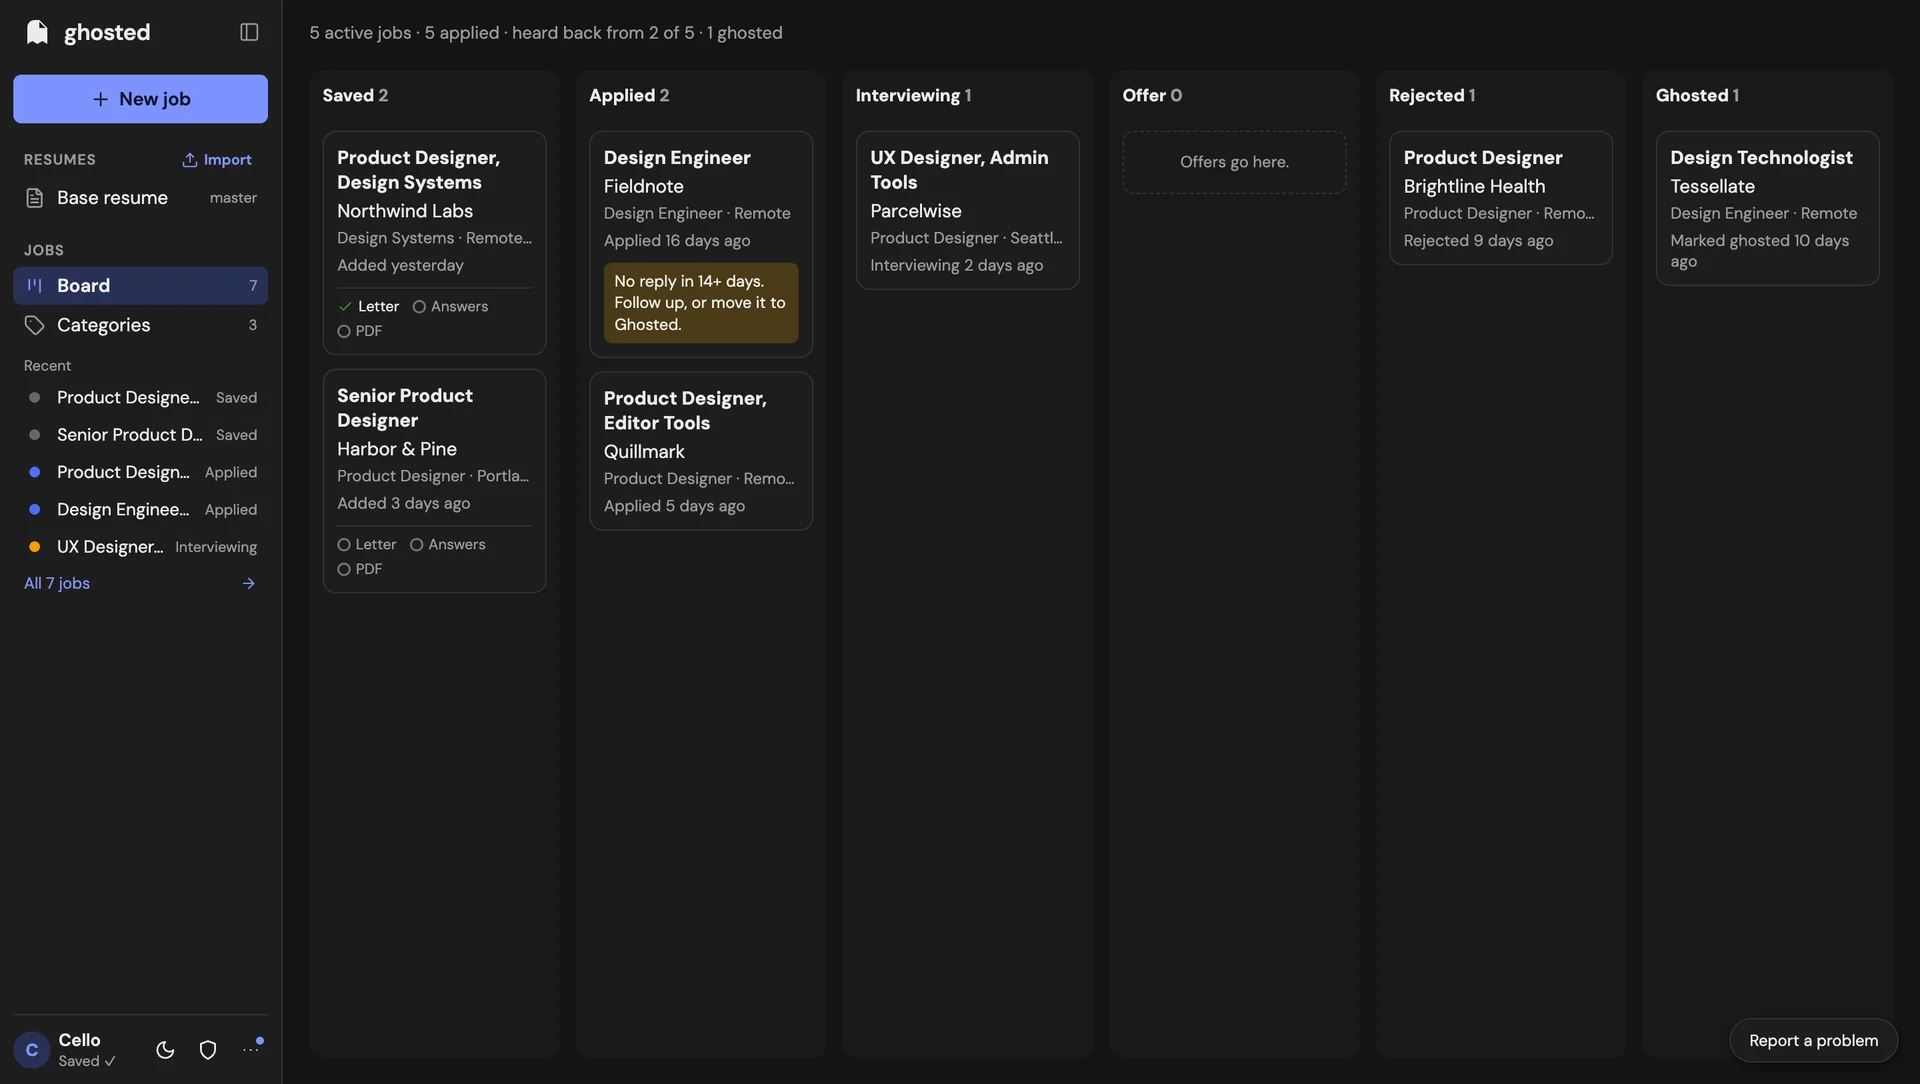This screenshot has width=1920, height=1084.
Task: Toggle dark mode moon icon
Action: (x=165, y=1050)
